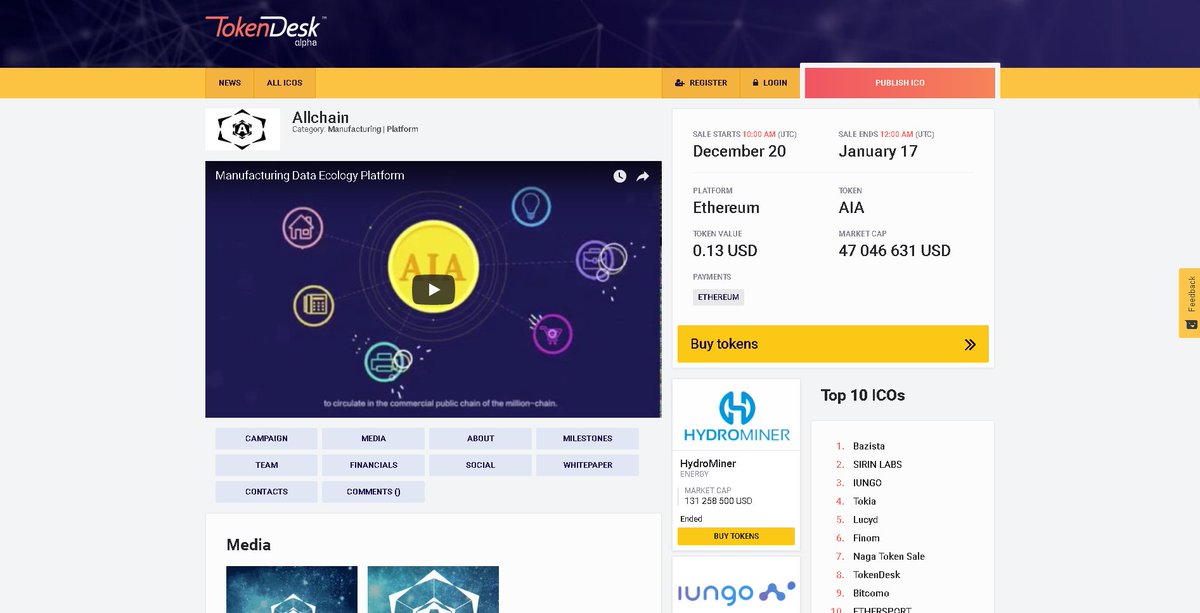
Task: Switch to the CAMPAIGN tab
Action: point(266,438)
